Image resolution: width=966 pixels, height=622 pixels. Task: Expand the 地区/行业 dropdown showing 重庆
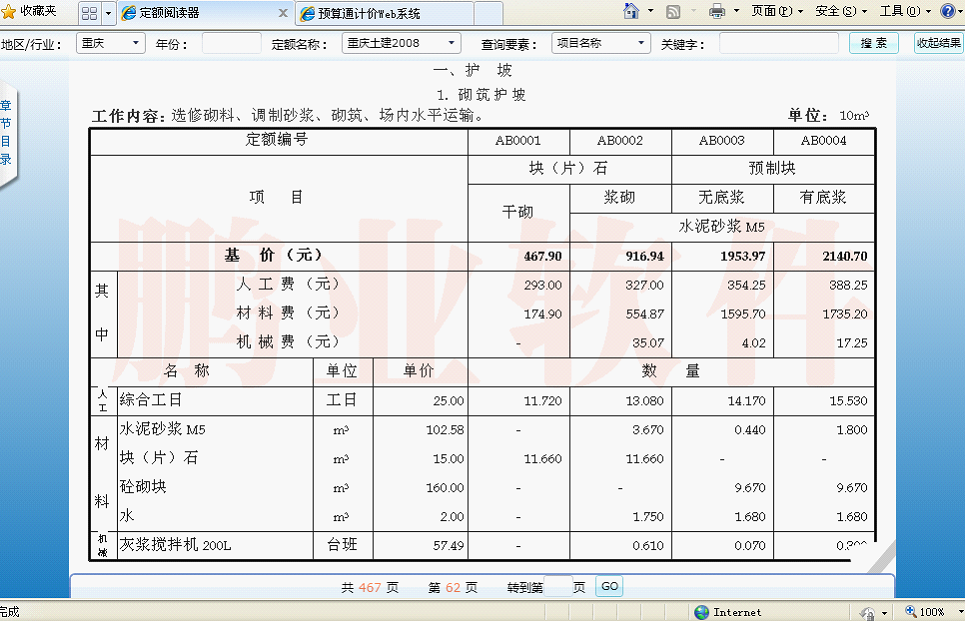108,44
